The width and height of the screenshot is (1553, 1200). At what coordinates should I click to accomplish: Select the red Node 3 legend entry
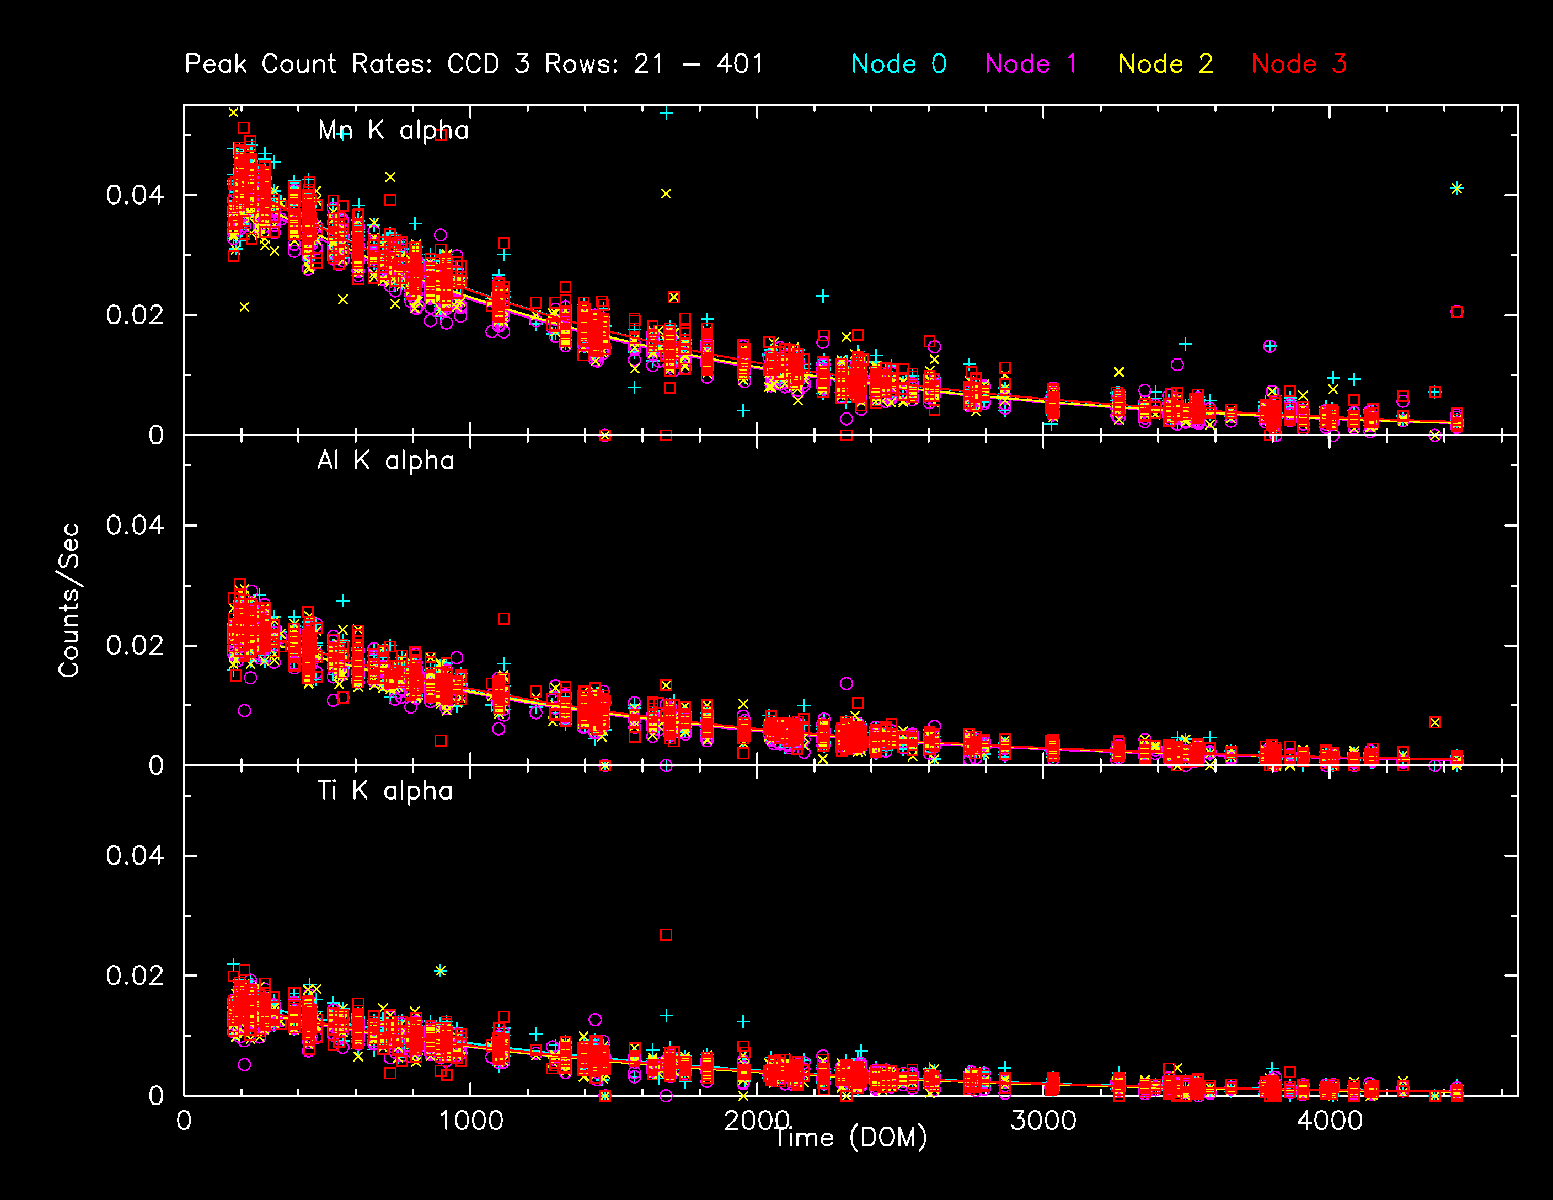(x=1298, y=64)
